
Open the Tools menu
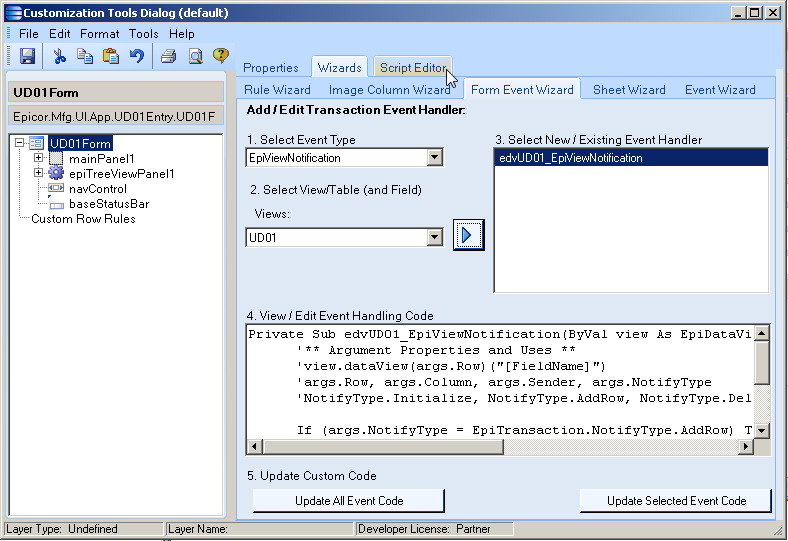pyautogui.click(x=144, y=34)
